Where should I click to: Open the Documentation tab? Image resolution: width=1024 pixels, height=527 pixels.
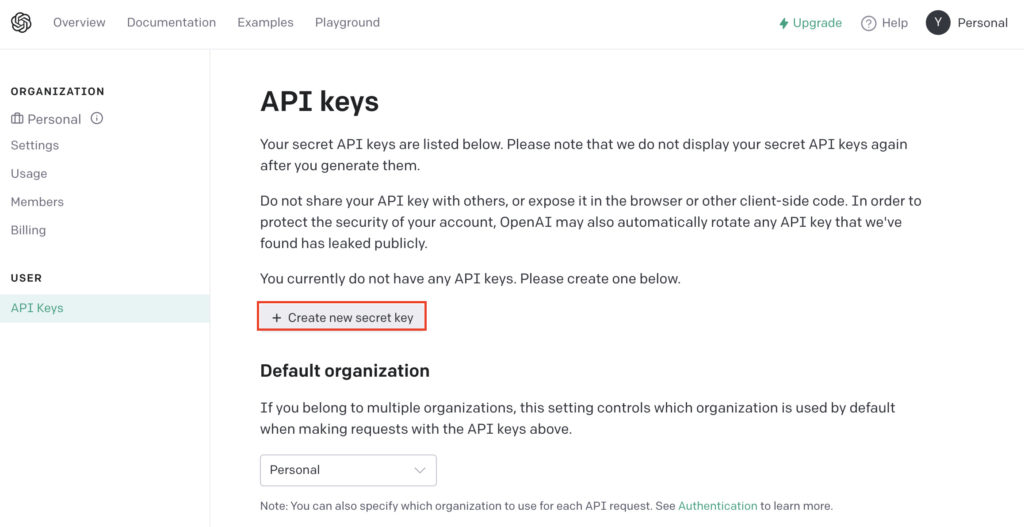[171, 22]
